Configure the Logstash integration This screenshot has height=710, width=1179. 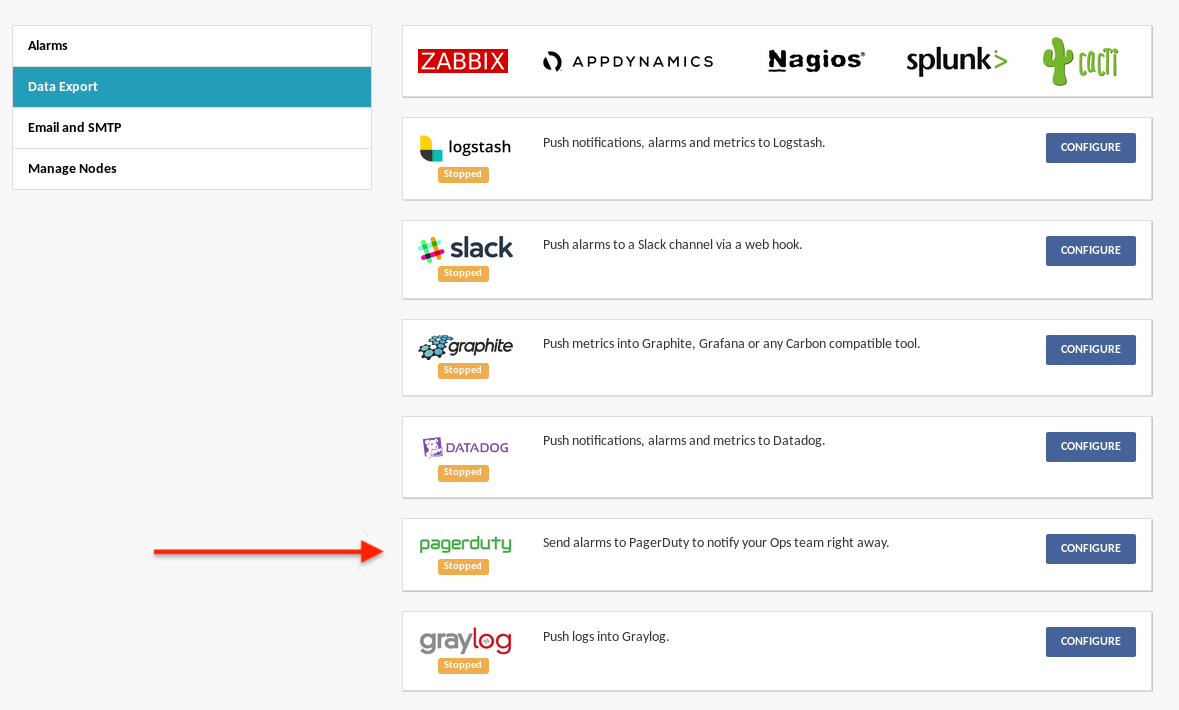coord(1090,148)
